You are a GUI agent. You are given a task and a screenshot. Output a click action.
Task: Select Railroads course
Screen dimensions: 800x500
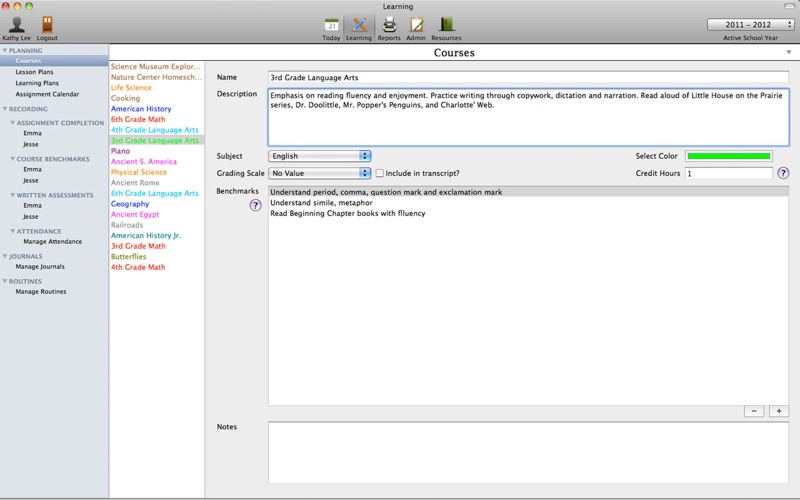pos(127,225)
